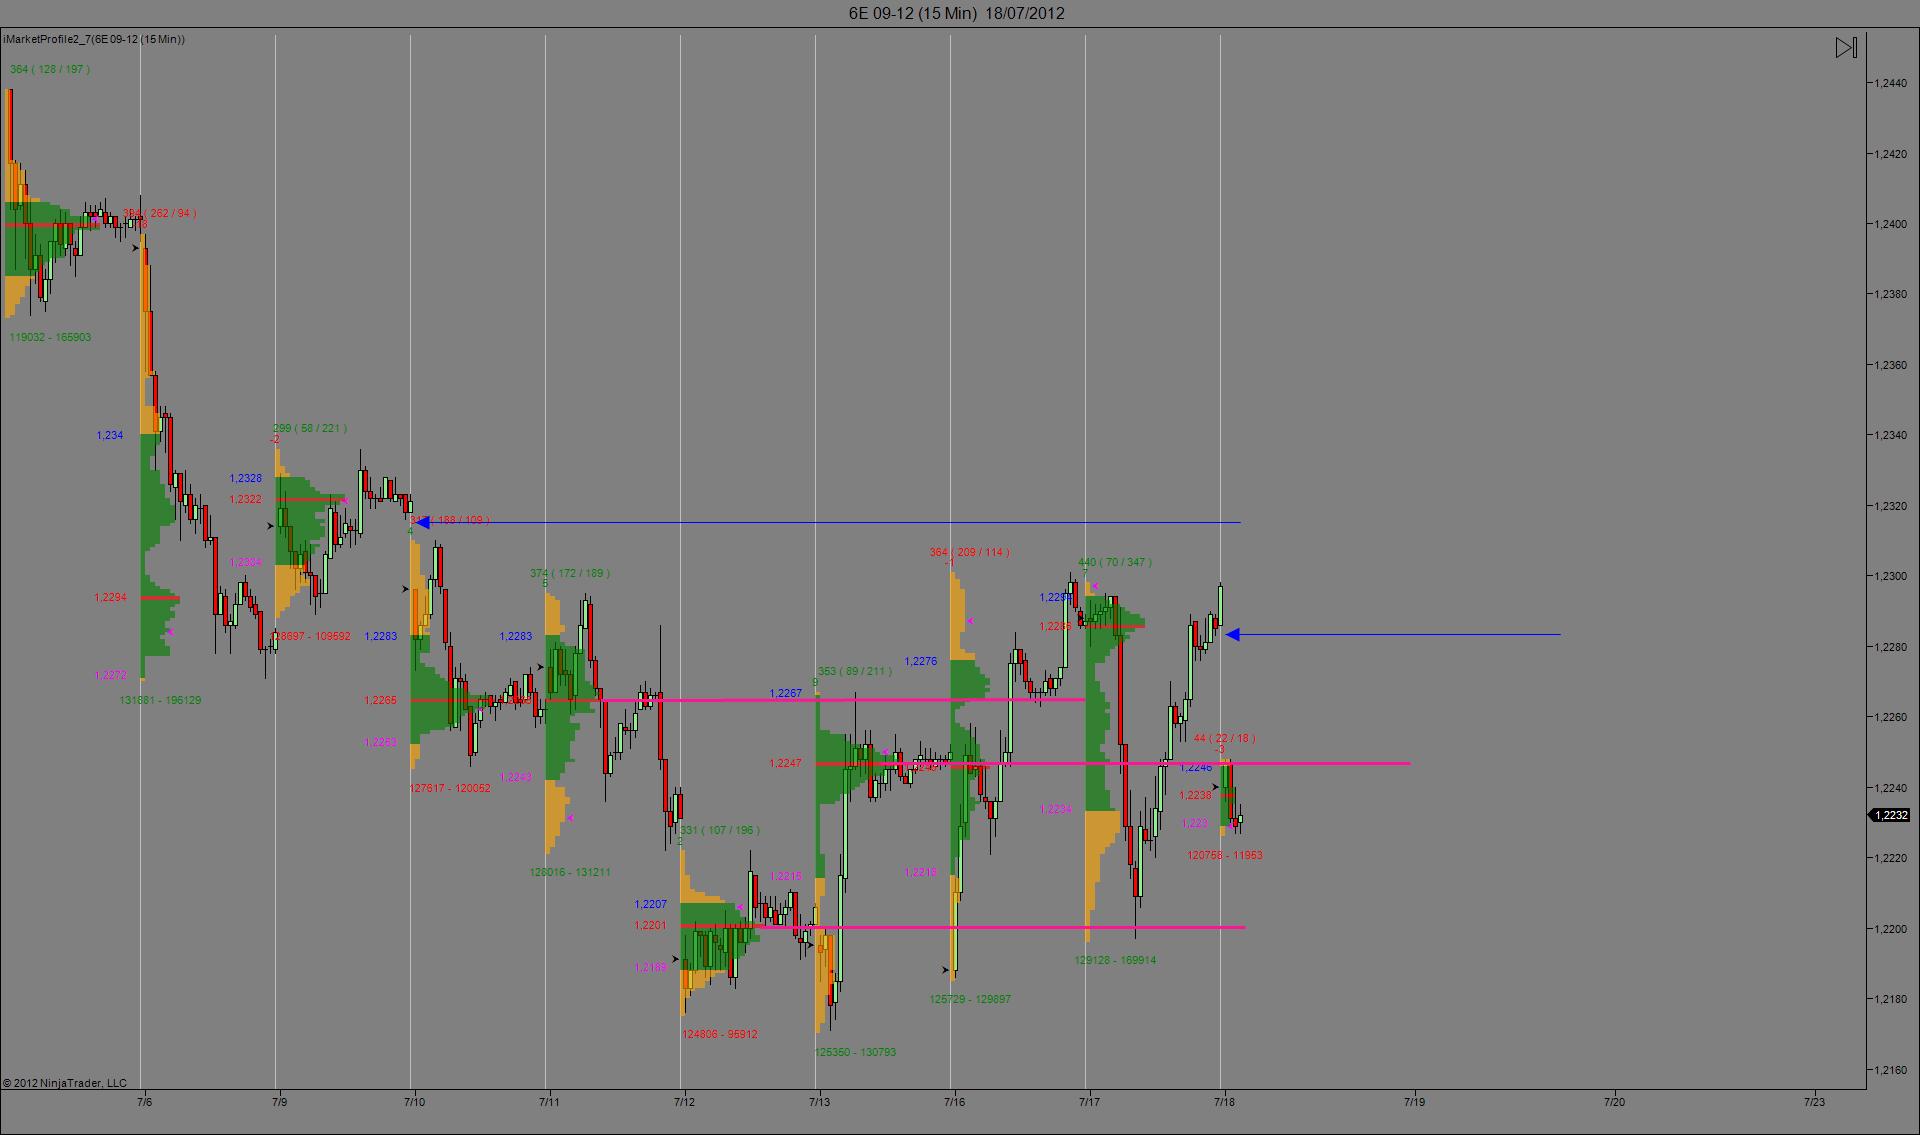
Task: Click the 7/19 date label on time axis
Action: point(1414,1102)
